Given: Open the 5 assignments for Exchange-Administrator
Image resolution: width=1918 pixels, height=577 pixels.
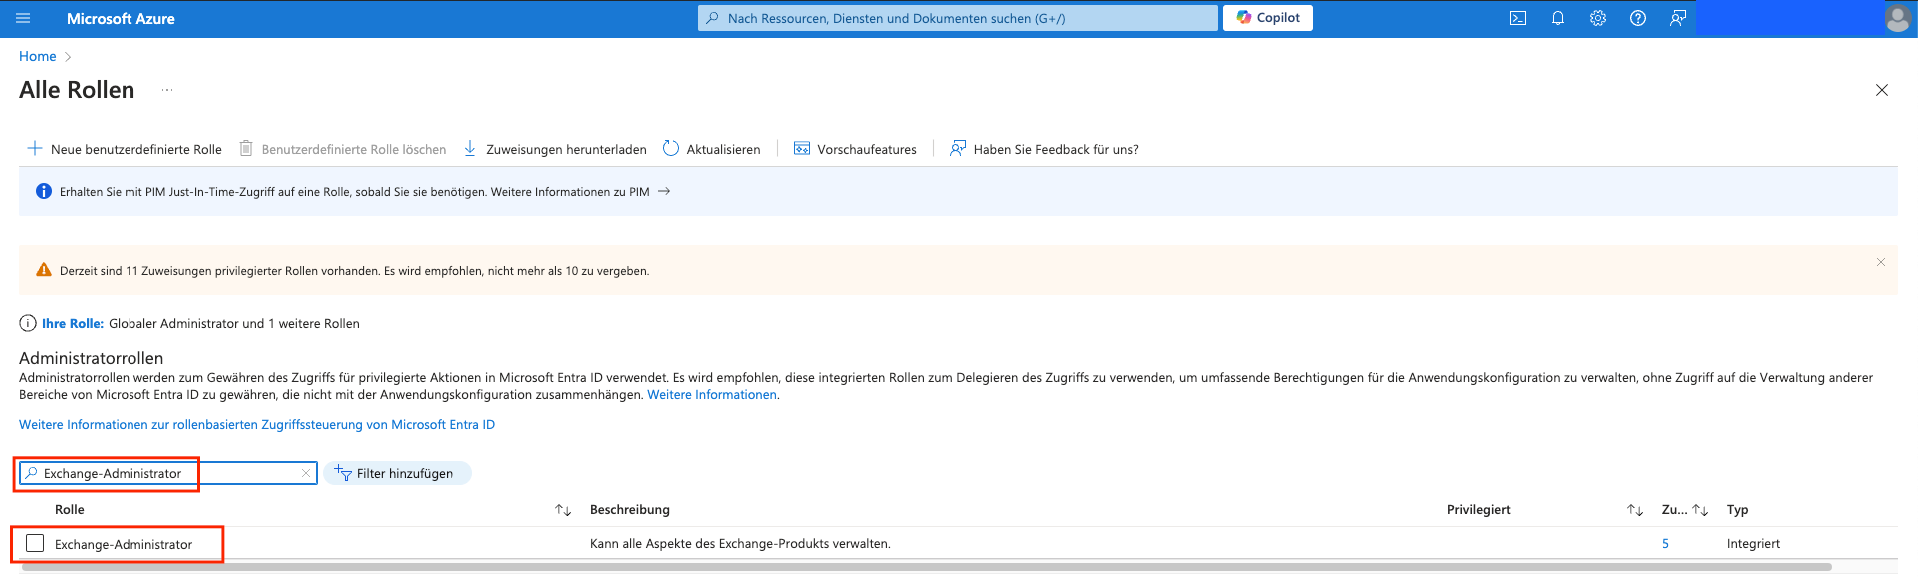Looking at the screenshot, I should click(x=1665, y=544).
